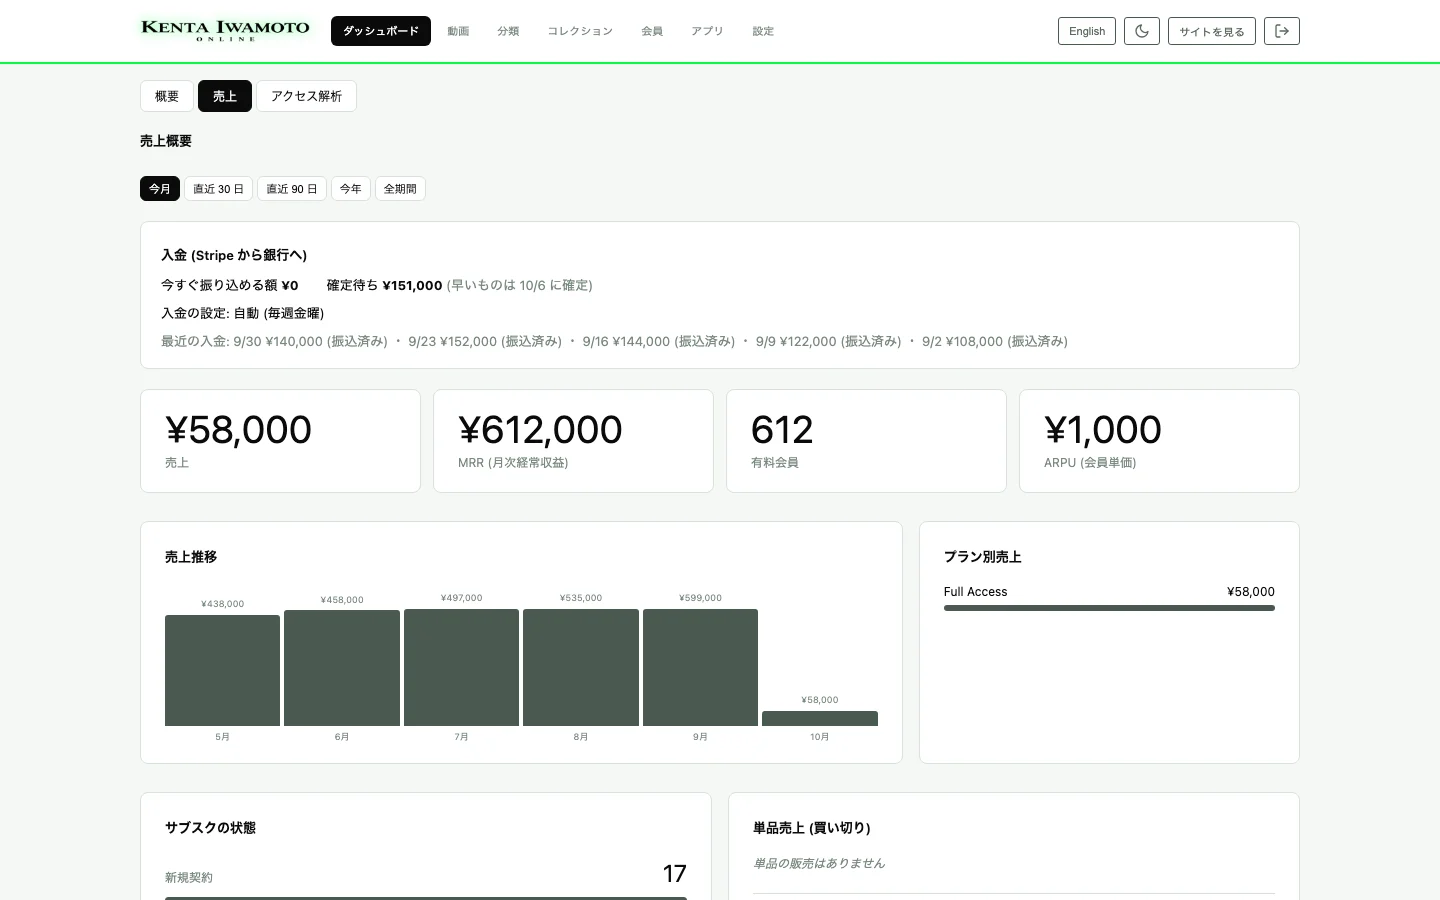Select the 直近 90 日 period filter
This screenshot has height=900, width=1440.
coord(292,189)
